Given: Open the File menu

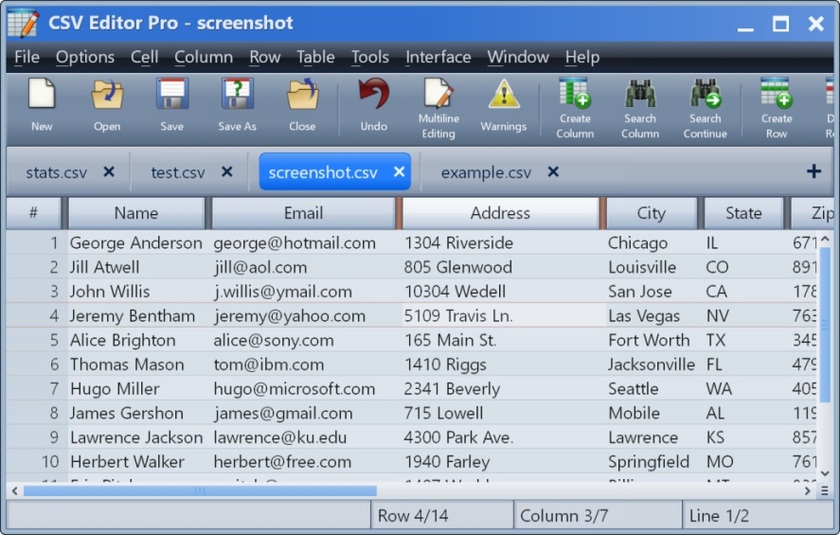Looking at the screenshot, I should pyautogui.click(x=27, y=57).
